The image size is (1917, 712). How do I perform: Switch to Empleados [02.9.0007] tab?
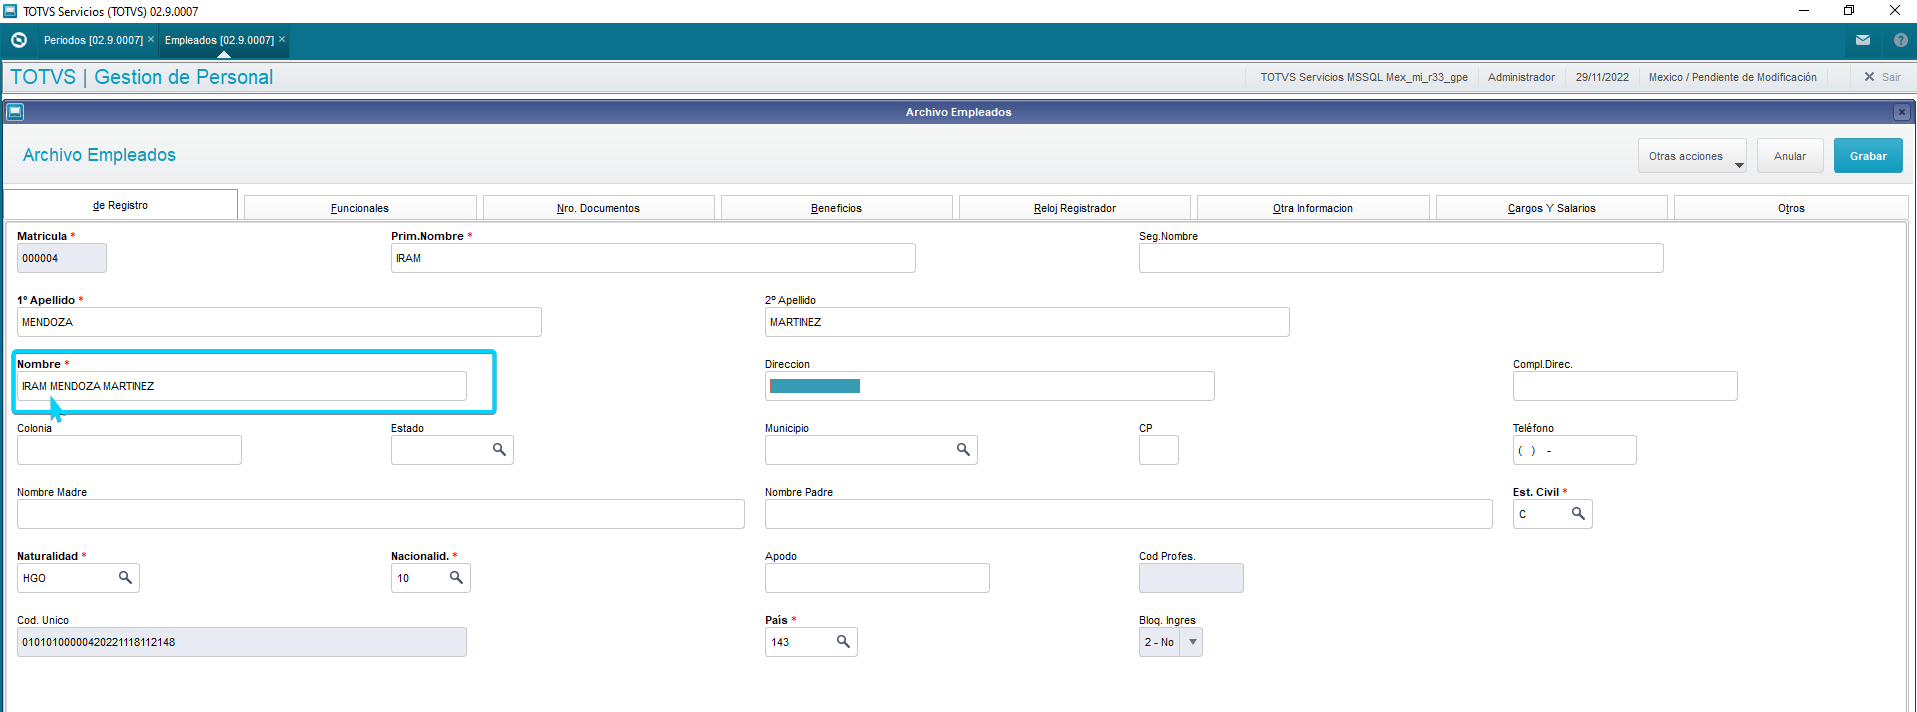tap(219, 40)
